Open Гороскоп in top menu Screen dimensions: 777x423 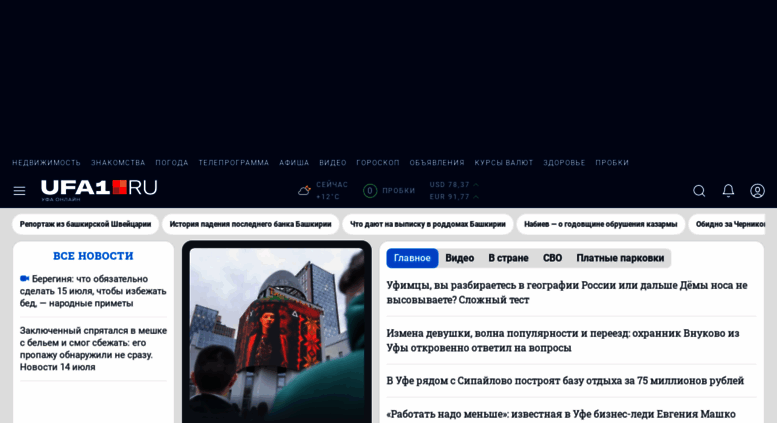coord(378,162)
